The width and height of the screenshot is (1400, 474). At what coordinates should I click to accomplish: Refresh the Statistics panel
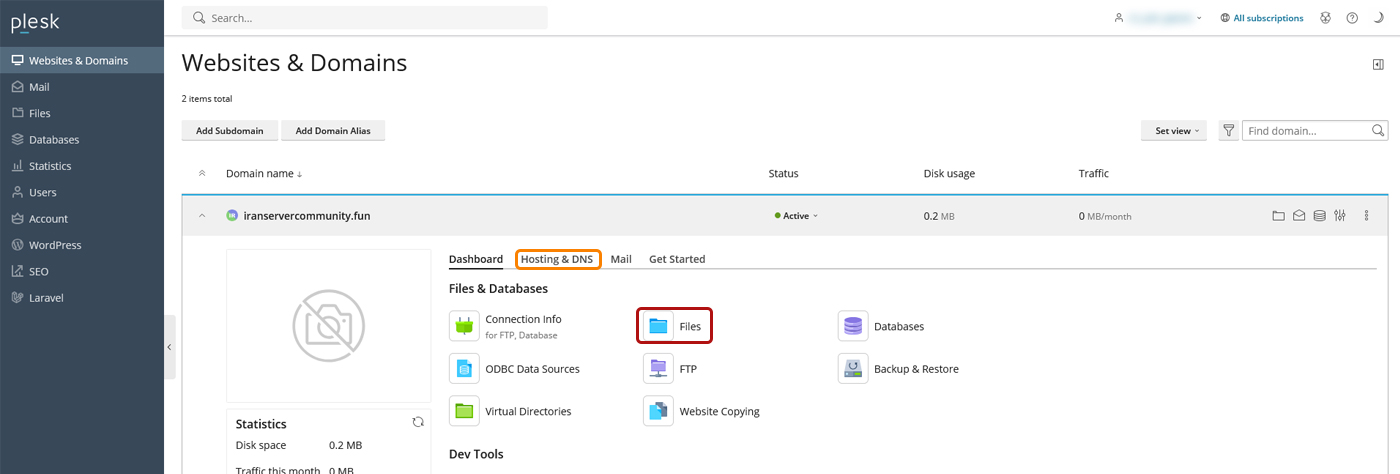coord(418,422)
